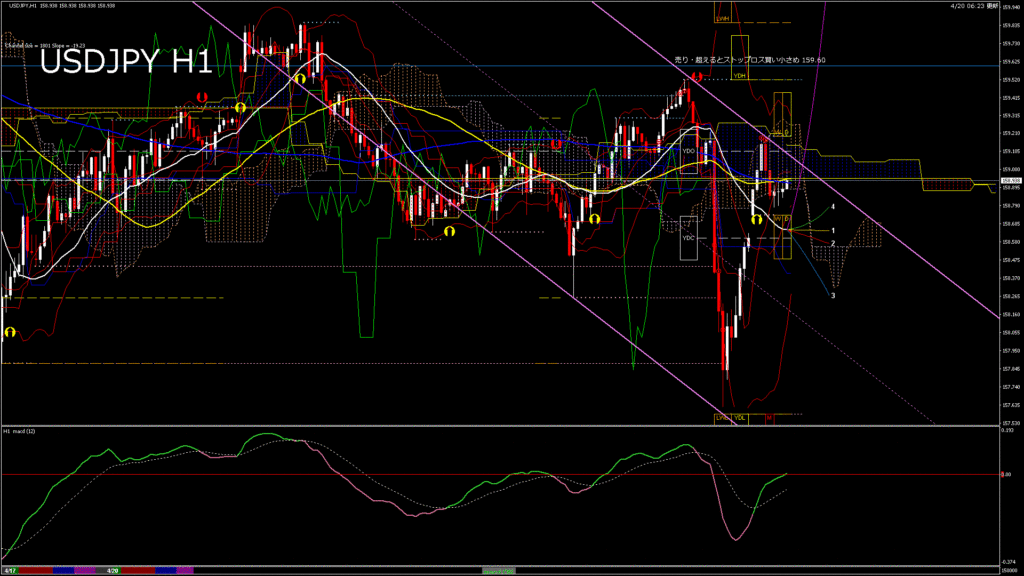1024x576 pixels.
Task: Click the Channel Size slope info label
Action: 44,45
